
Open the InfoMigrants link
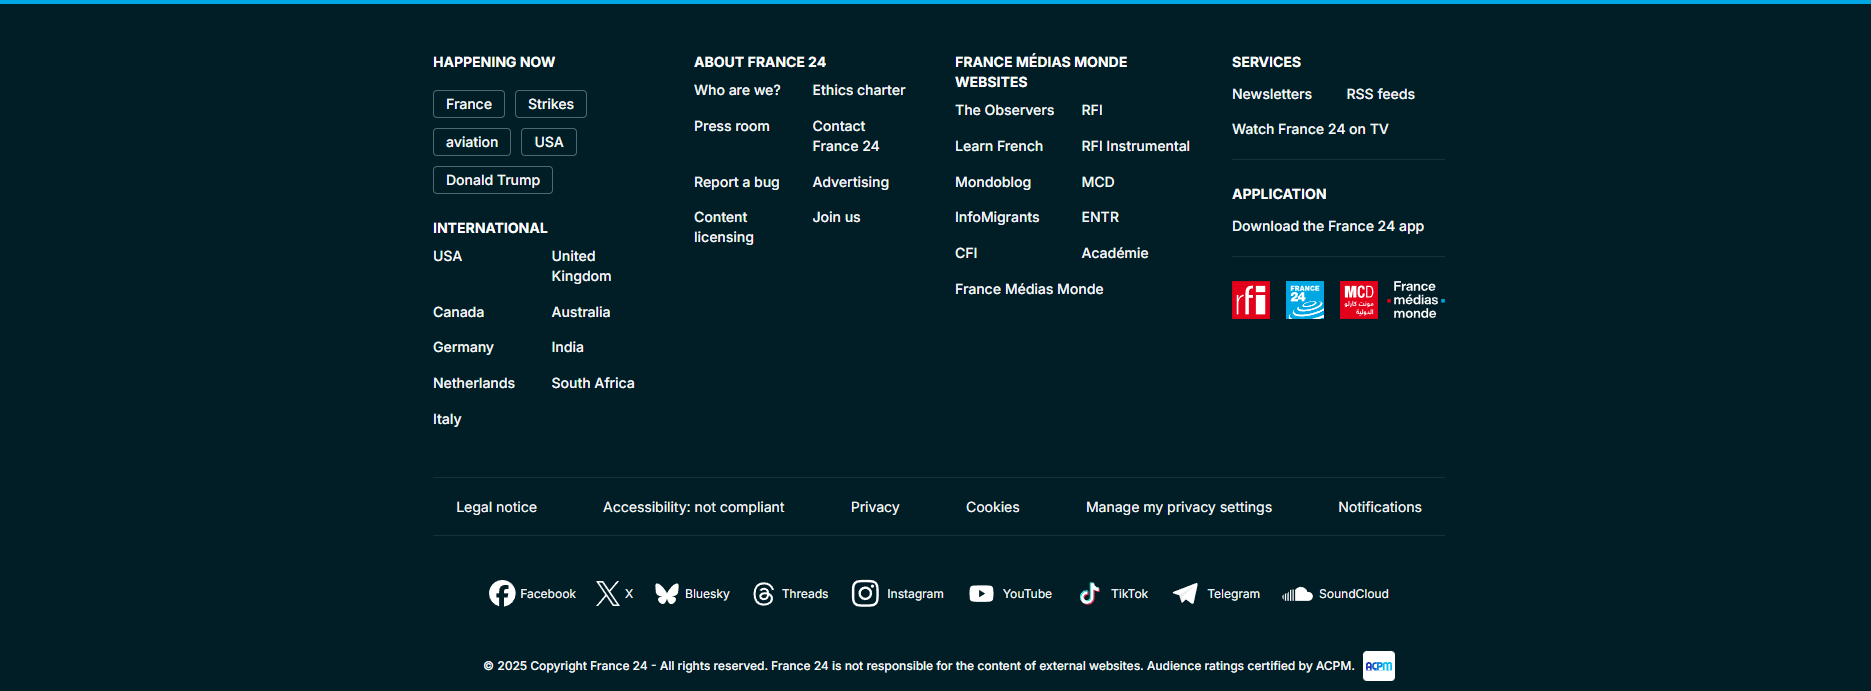click(997, 217)
